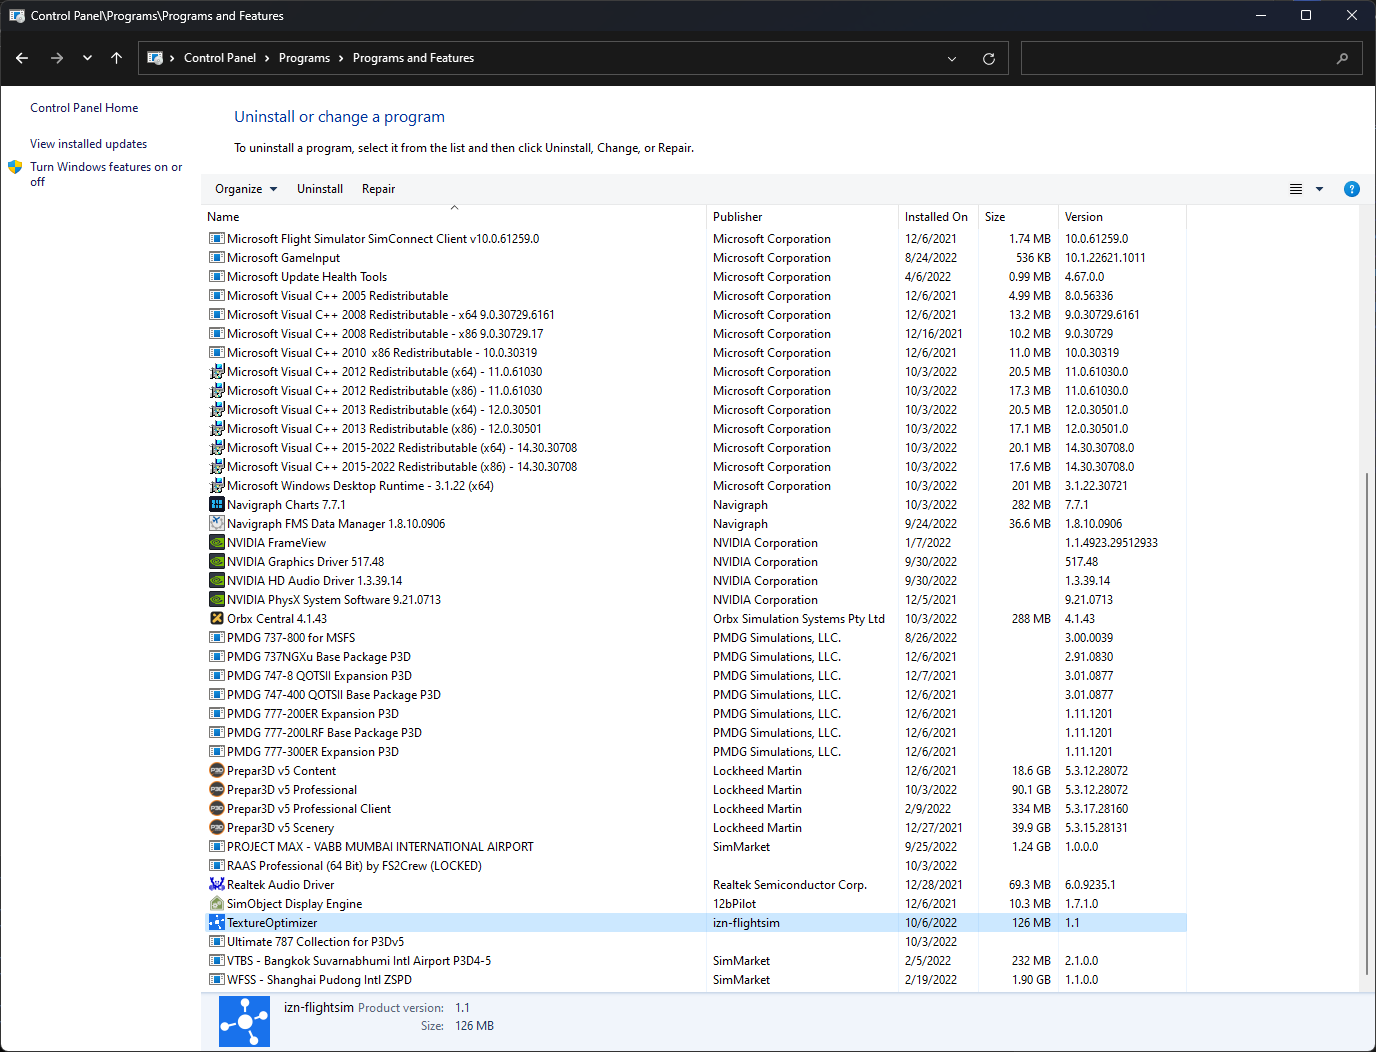1376x1052 pixels.
Task: Open recent locations dropdown arrow
Action: click(x=87, y=58)
